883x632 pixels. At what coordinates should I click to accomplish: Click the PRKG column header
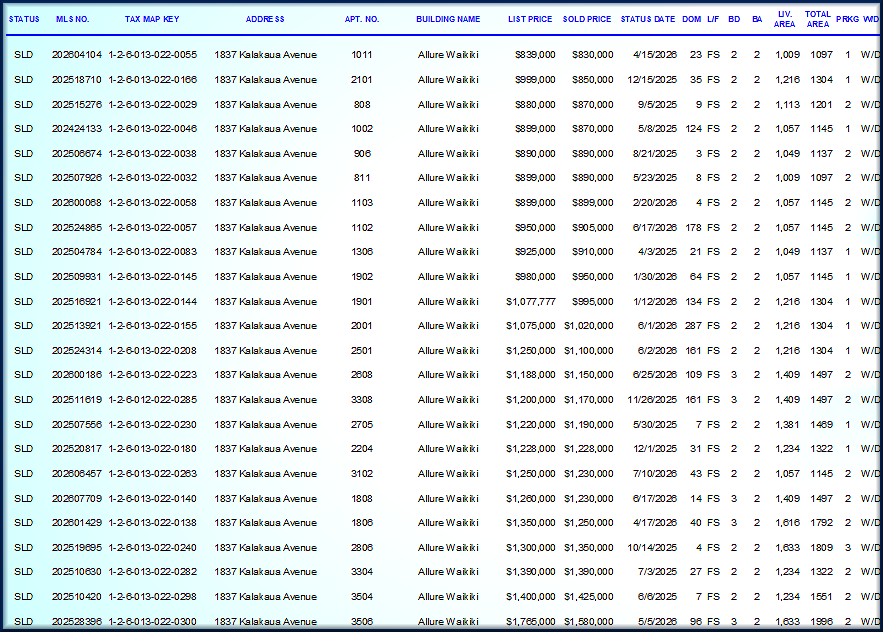click(848, 19)
